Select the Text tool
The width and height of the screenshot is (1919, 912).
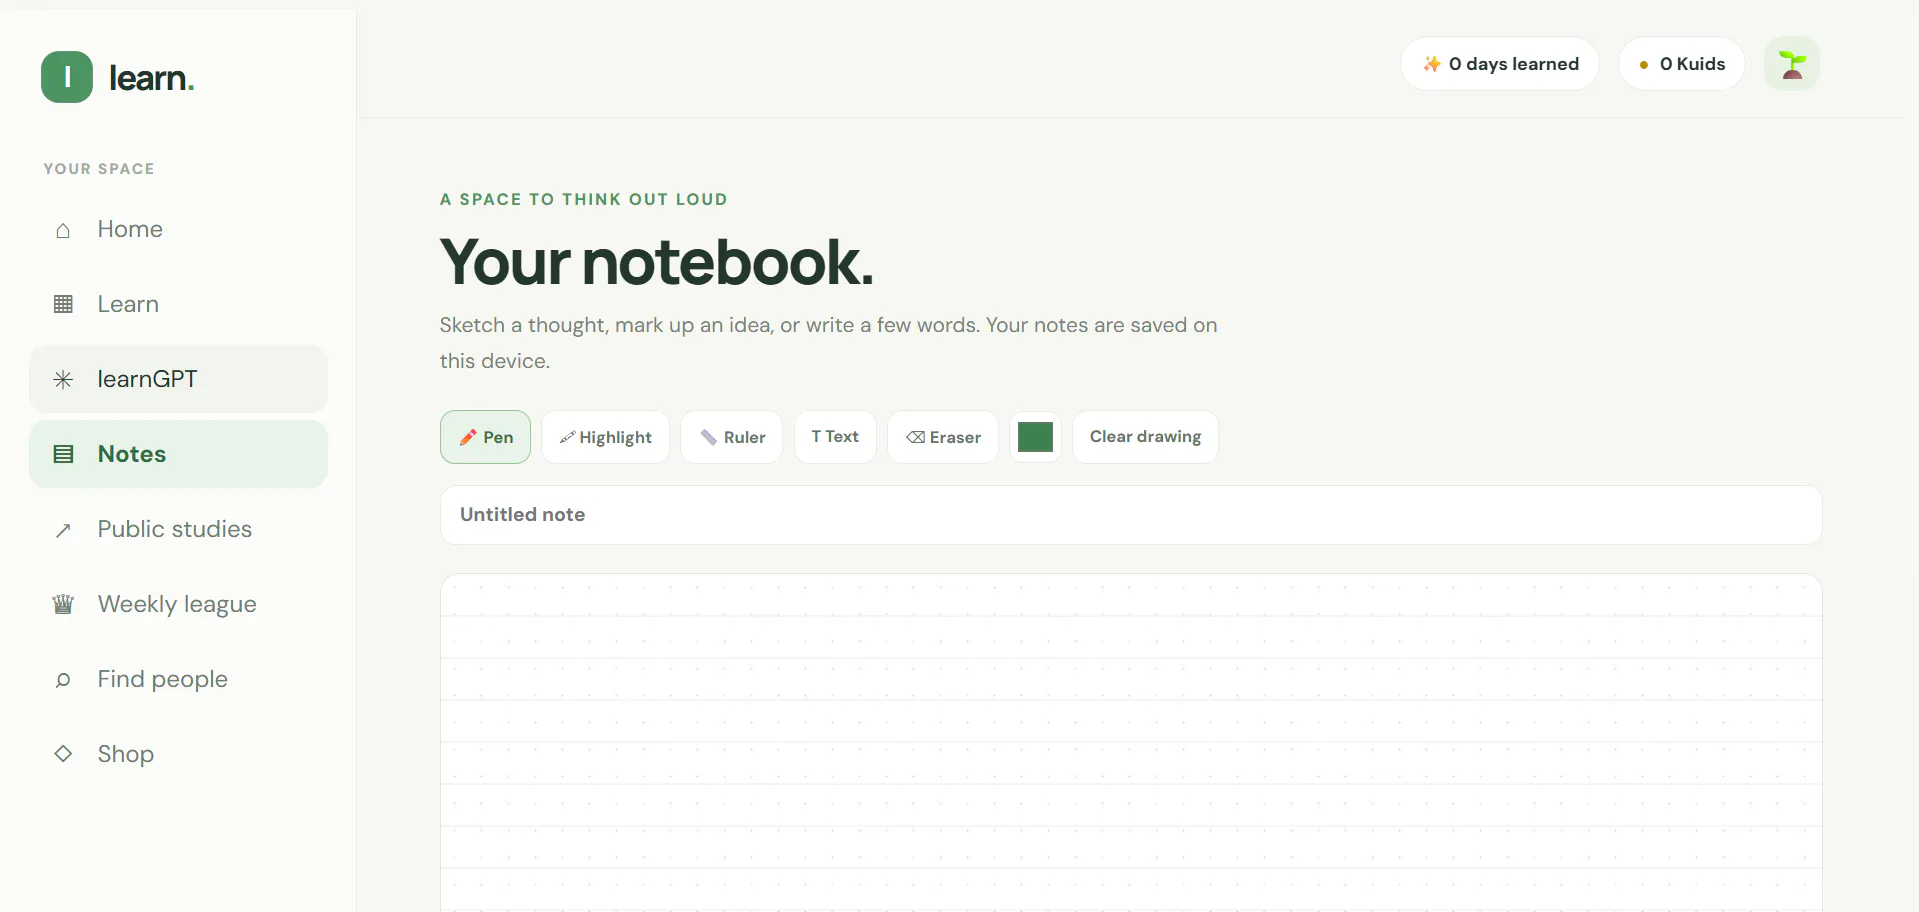coord(835,437)
